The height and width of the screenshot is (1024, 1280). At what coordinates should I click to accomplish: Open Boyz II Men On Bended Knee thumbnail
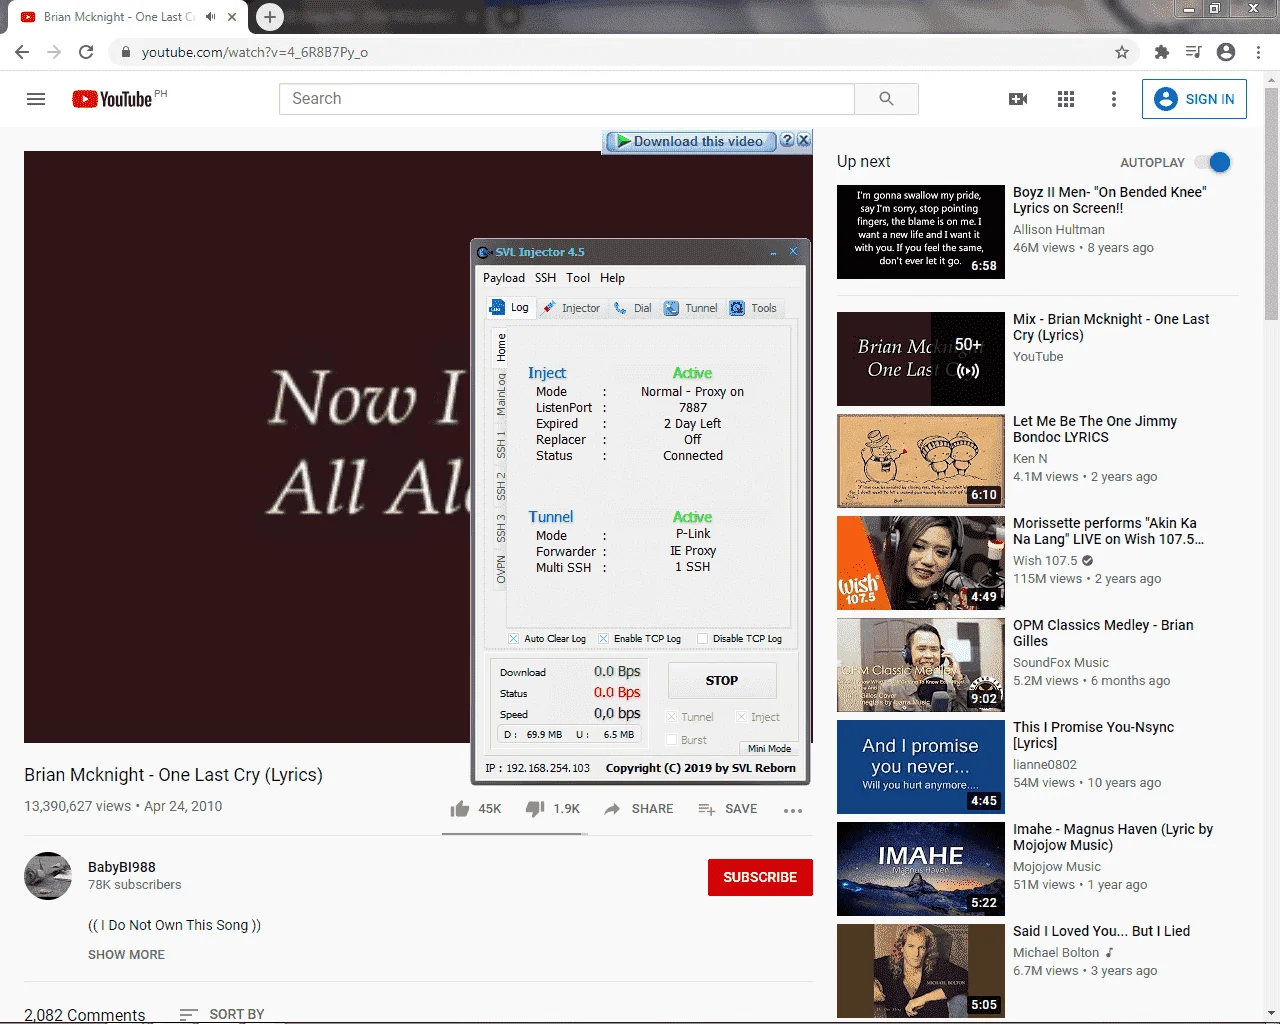(x=921, y=232)
